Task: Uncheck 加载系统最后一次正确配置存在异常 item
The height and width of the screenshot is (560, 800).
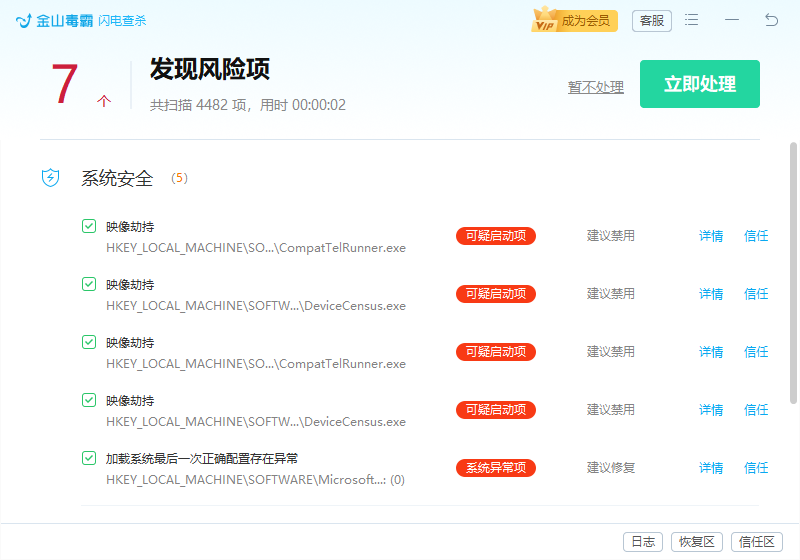Action: pyautogui.click(x=89, y=458)
